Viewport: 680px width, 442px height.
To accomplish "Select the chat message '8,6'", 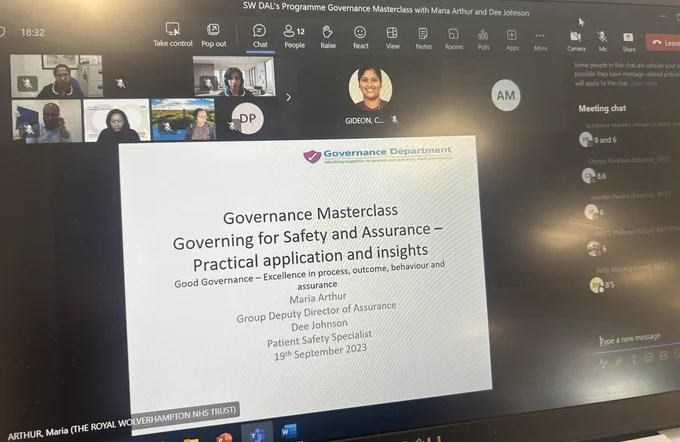I will 601,176.
